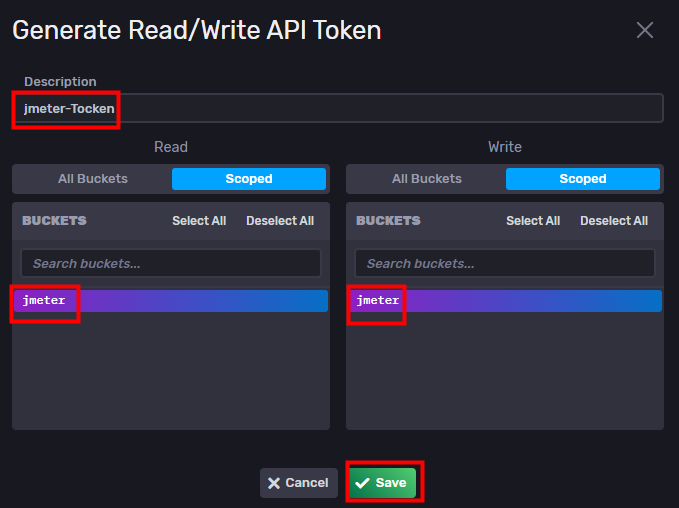Cancel the token creation
Image resolution: width=679 pixels, height=508 pixels.
click(x=298, y=482)
